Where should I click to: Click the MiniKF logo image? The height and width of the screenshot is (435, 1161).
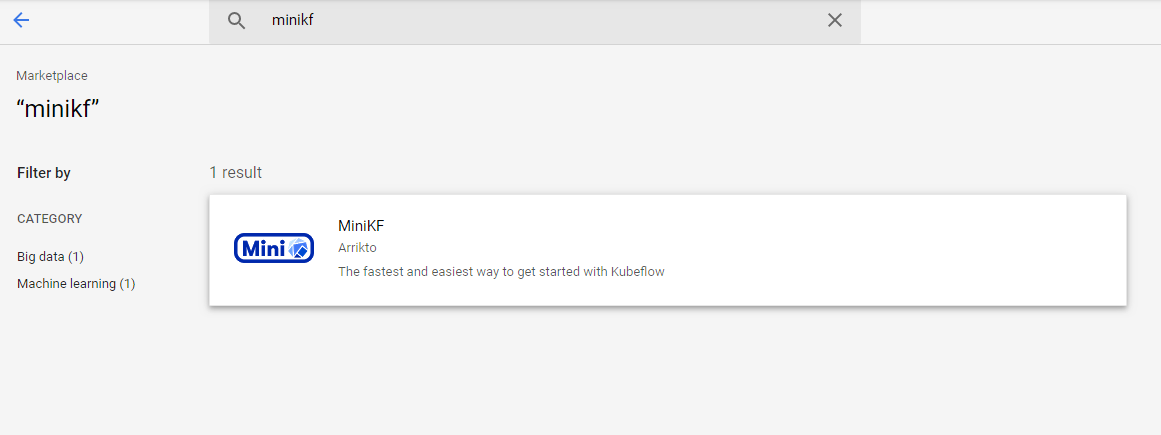pos(273,248)
